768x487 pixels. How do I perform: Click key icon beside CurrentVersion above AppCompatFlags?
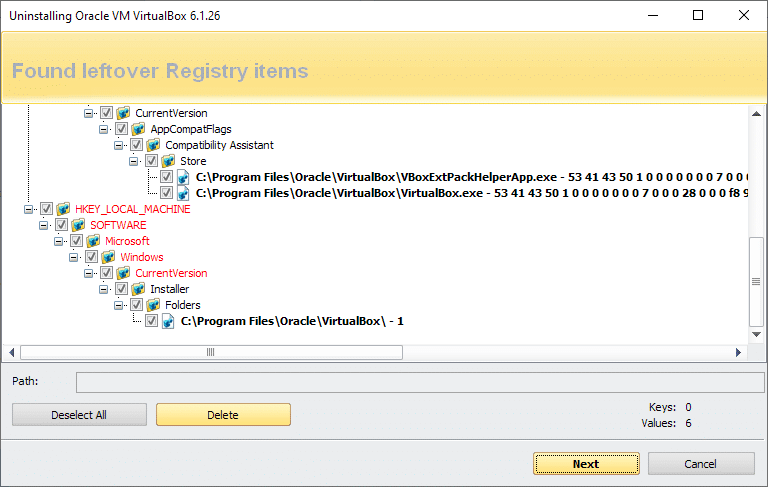123,113
